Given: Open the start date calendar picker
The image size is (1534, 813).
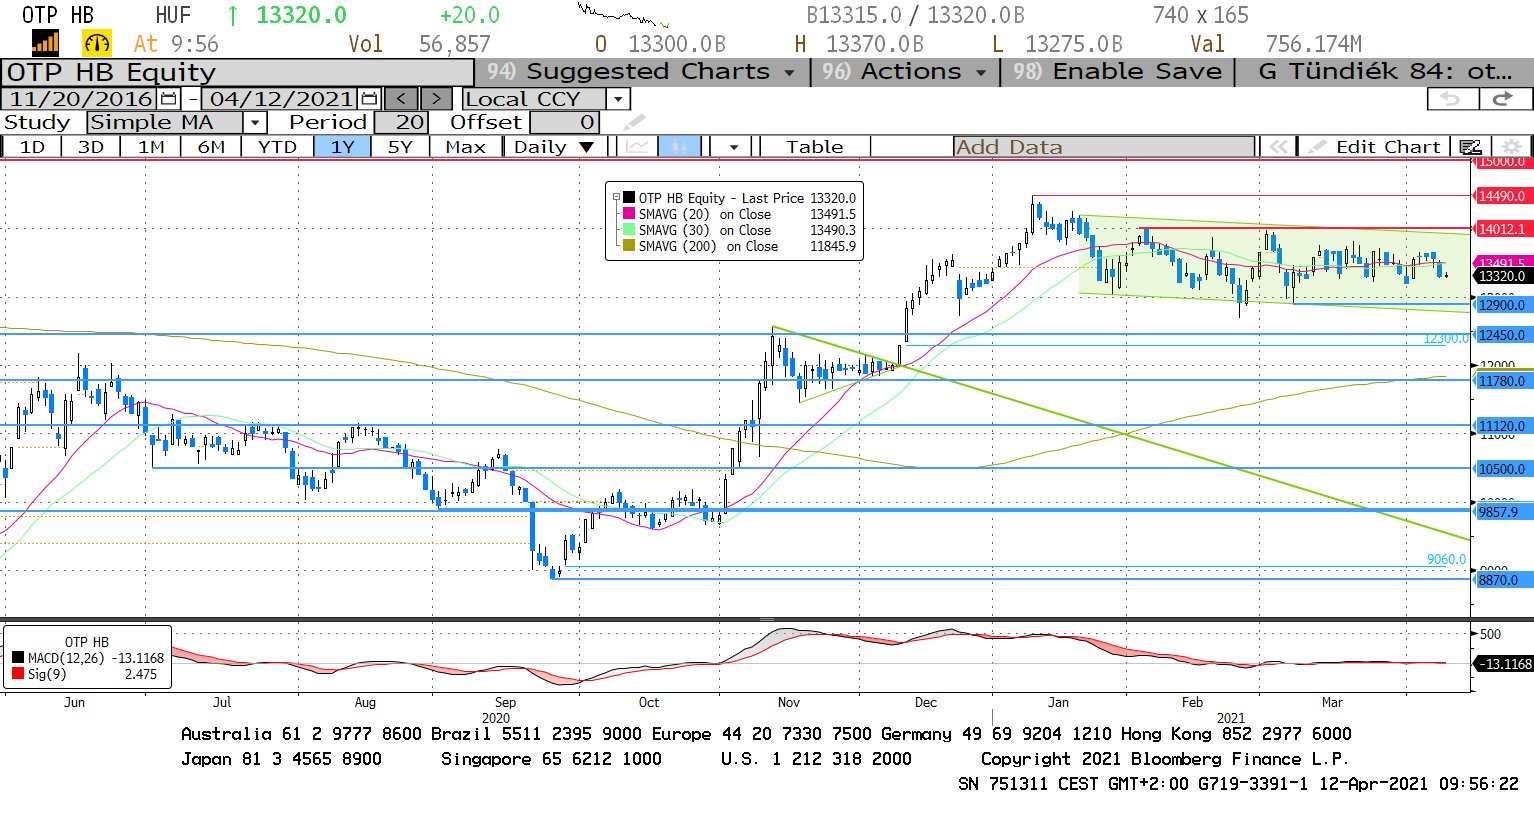Looking at the screenshot, I should [168, 99].
